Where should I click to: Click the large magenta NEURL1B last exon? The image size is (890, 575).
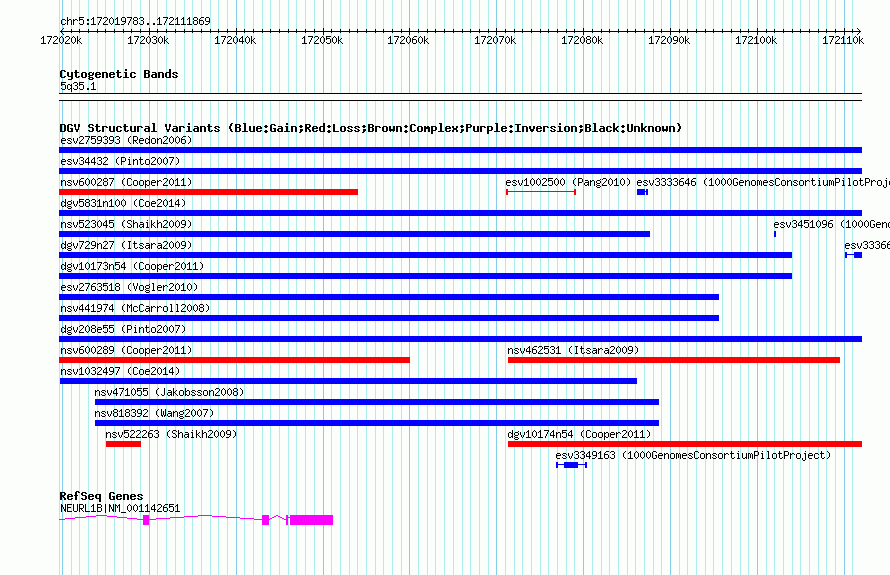[311, 520]
